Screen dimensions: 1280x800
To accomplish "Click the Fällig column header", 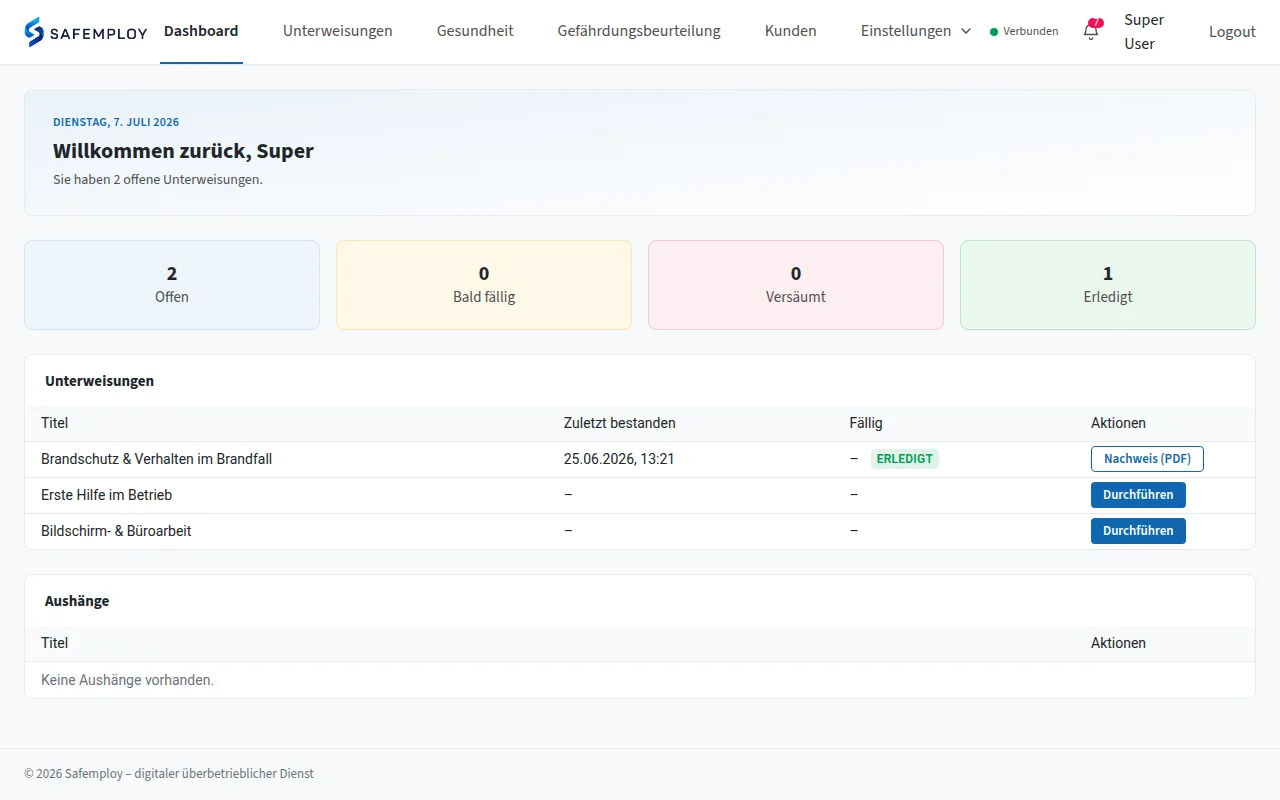I will click(x=866, y=423).
